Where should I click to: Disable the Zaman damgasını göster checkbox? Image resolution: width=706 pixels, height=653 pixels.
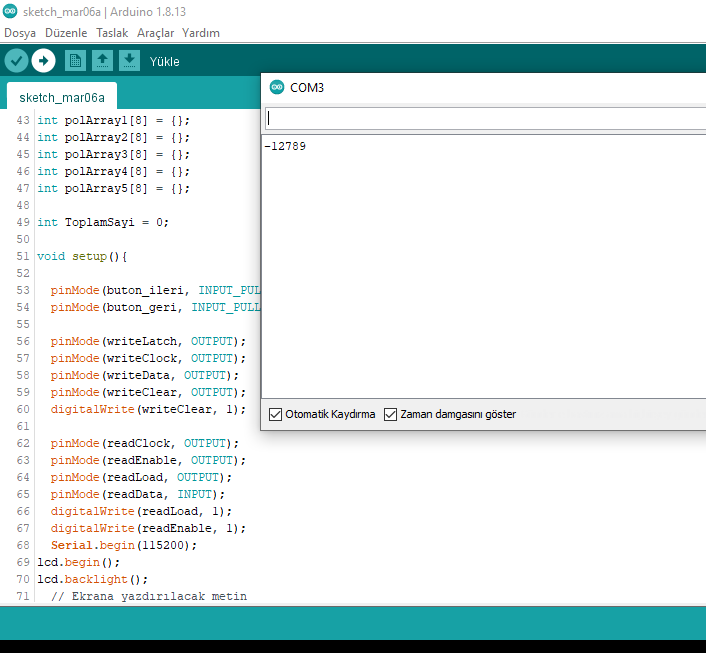point(391,414)
